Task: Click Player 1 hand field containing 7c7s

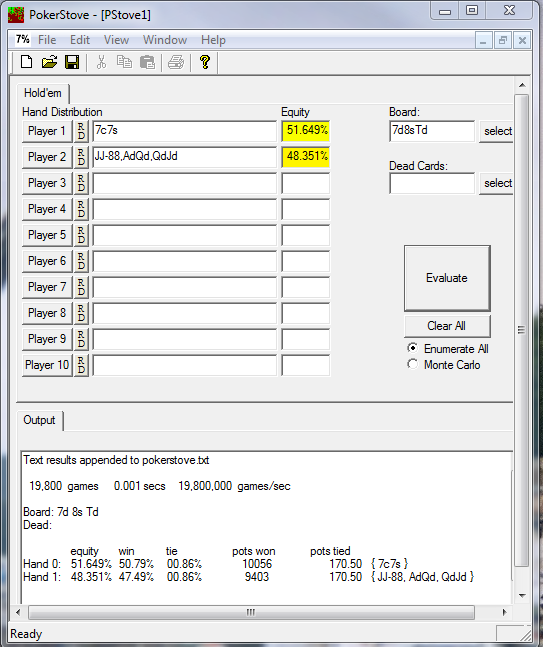Action: click(x=184, y=131)
